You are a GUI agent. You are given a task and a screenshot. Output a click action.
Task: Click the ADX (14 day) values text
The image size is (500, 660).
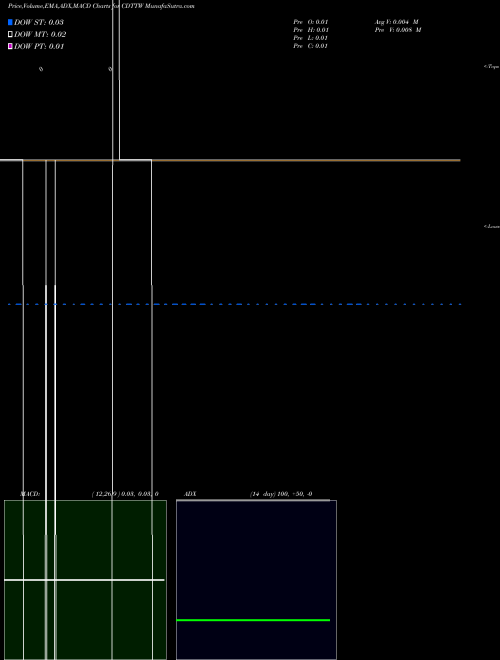coord(281,494)
